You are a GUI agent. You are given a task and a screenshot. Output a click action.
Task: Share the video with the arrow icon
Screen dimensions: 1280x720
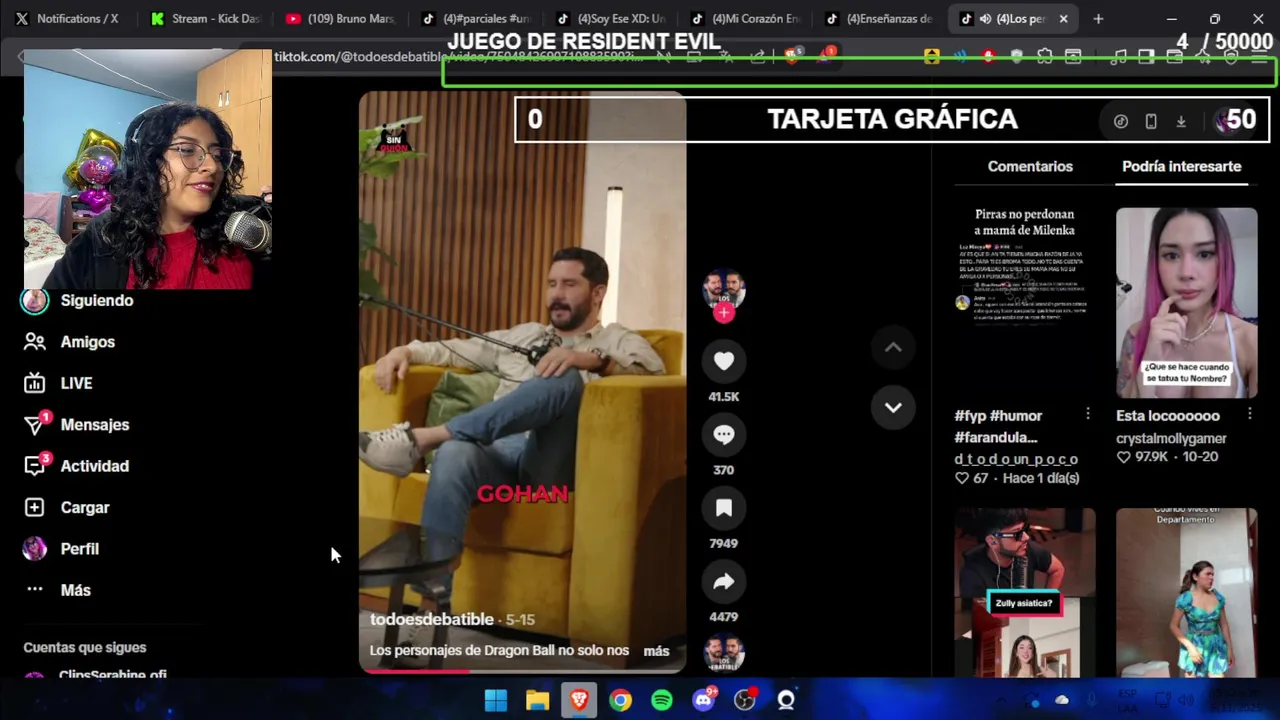[x=724, y=582]
